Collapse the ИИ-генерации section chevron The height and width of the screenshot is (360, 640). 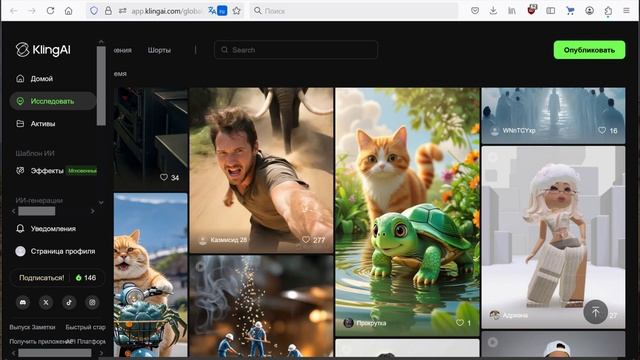(x=101, y=202)
